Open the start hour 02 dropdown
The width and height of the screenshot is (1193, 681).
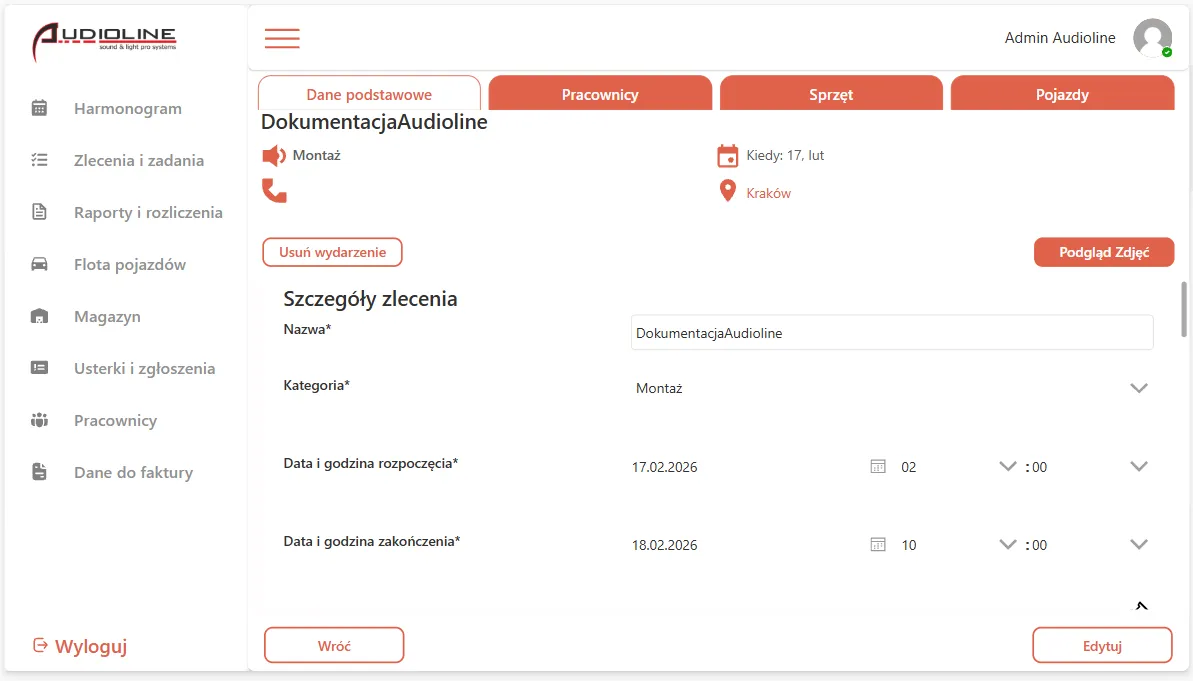coord(1007,466)
